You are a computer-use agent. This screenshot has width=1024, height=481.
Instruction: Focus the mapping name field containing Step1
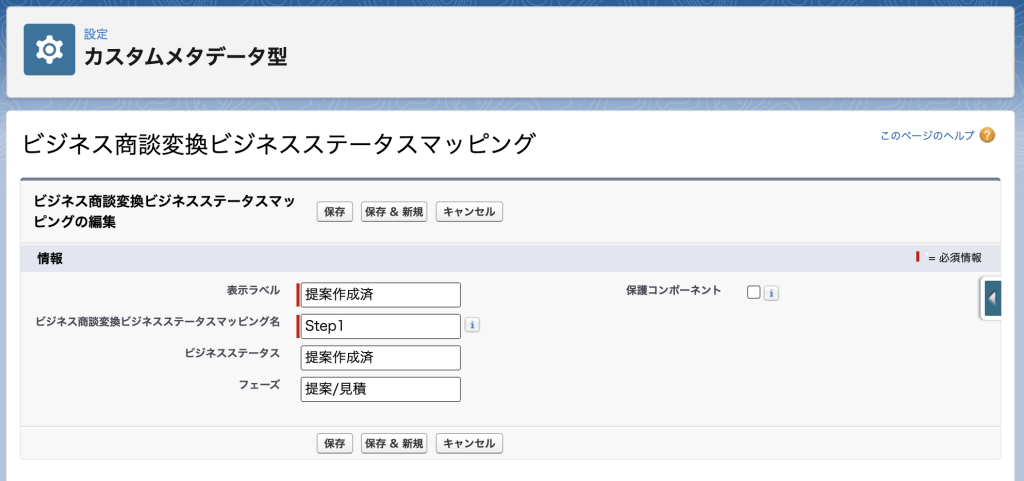(381, 326)
